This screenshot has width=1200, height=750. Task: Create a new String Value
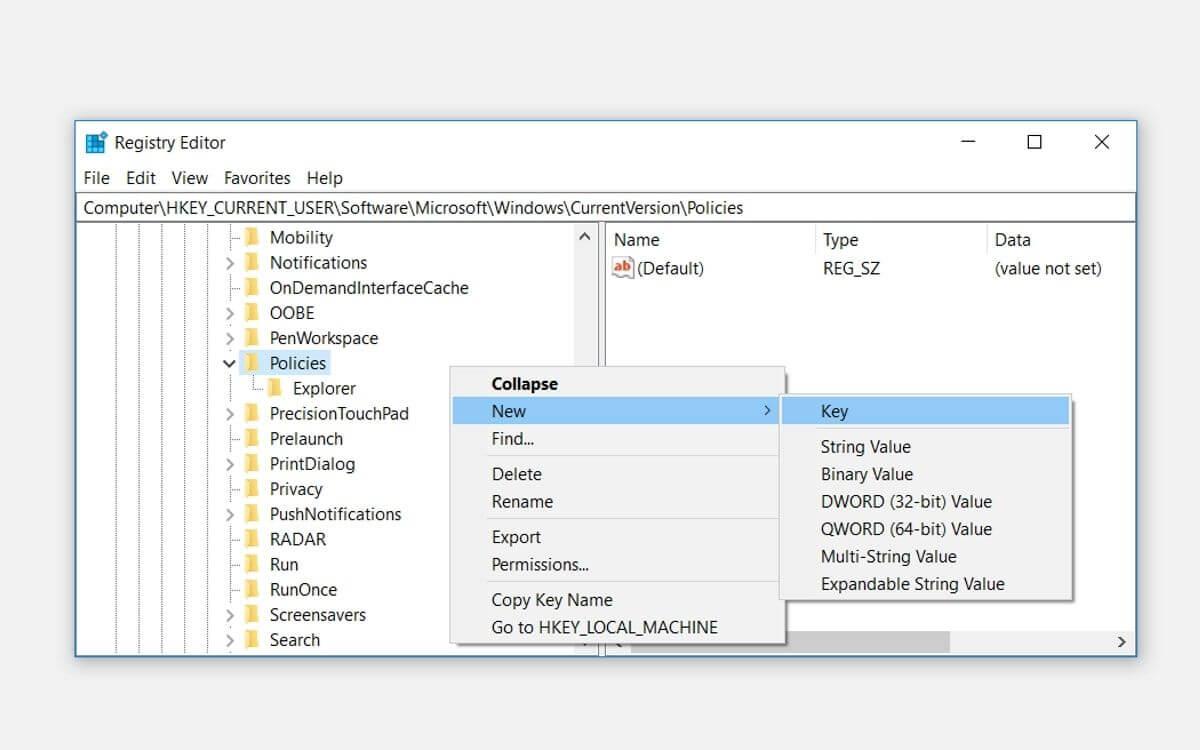(925, 447)
